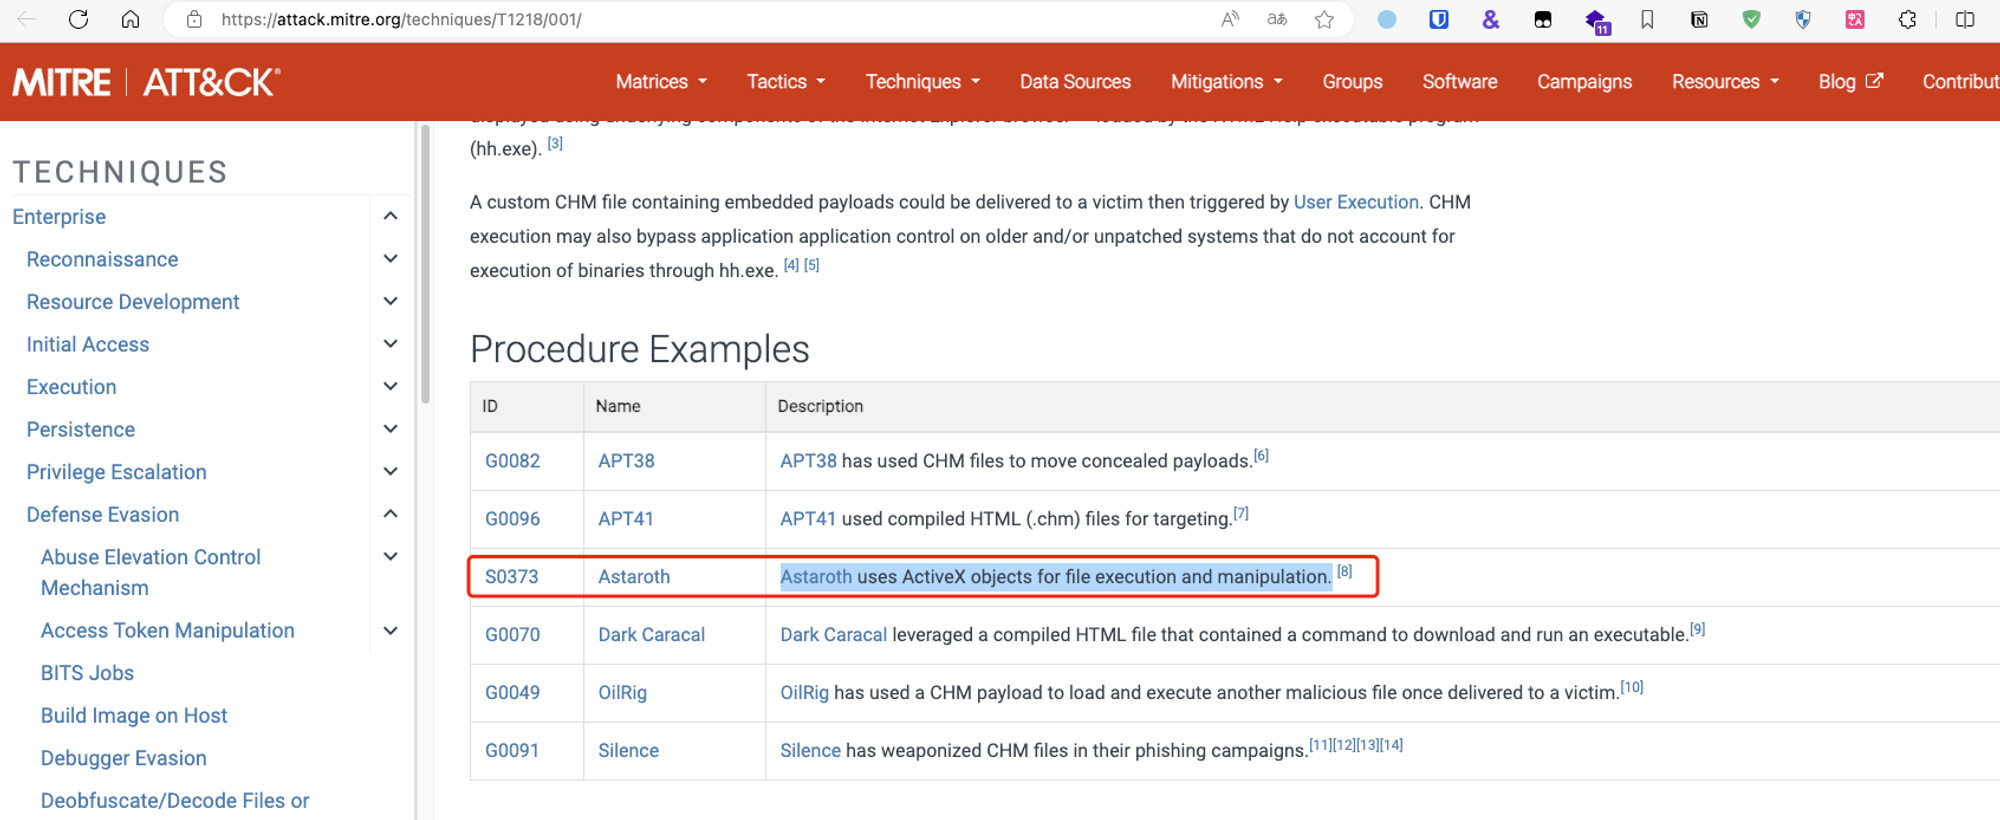This screenshot has width=2000, height=820.
Task: Open the browser Extensions puzzle icon
Action: point(1907,19)
